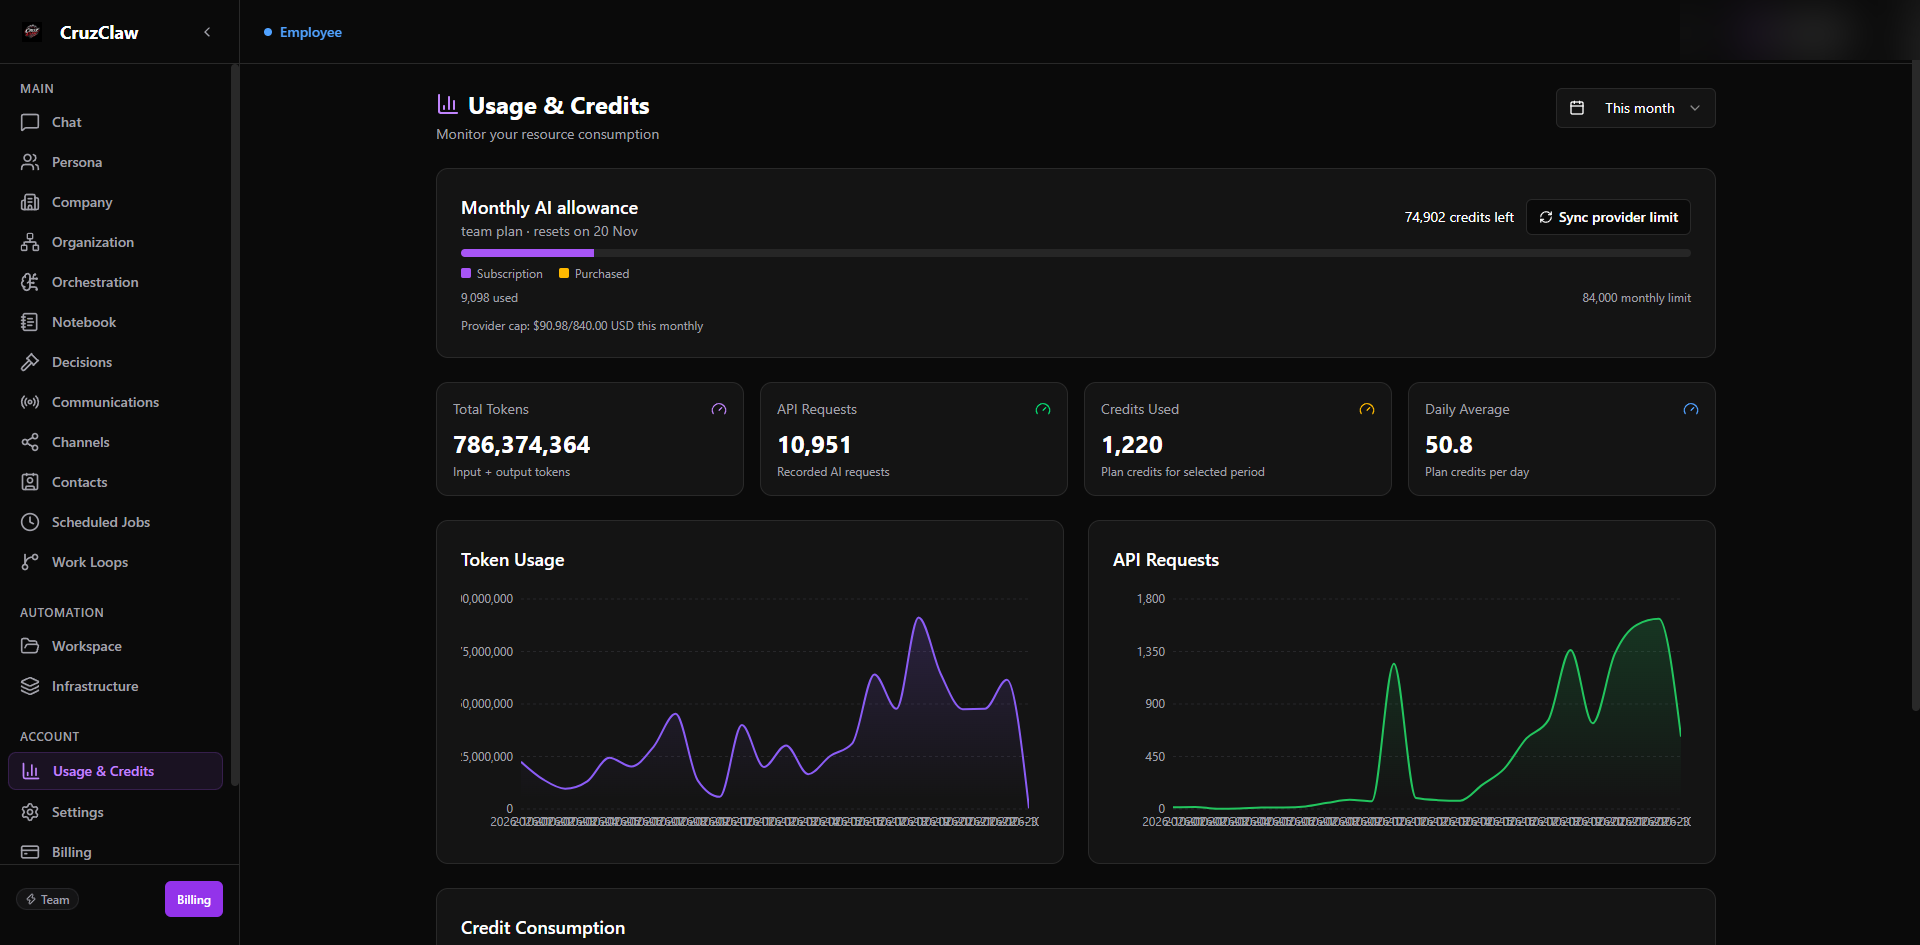Click the purple Billing button

pyautogui.click(x=194, y=899)
